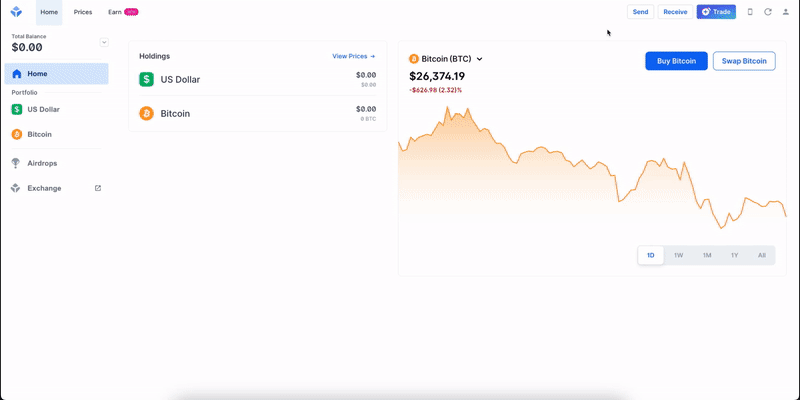Screen dimensions: 800x400
Task: Click the refresh icon in header
Action: click(768, 12)
